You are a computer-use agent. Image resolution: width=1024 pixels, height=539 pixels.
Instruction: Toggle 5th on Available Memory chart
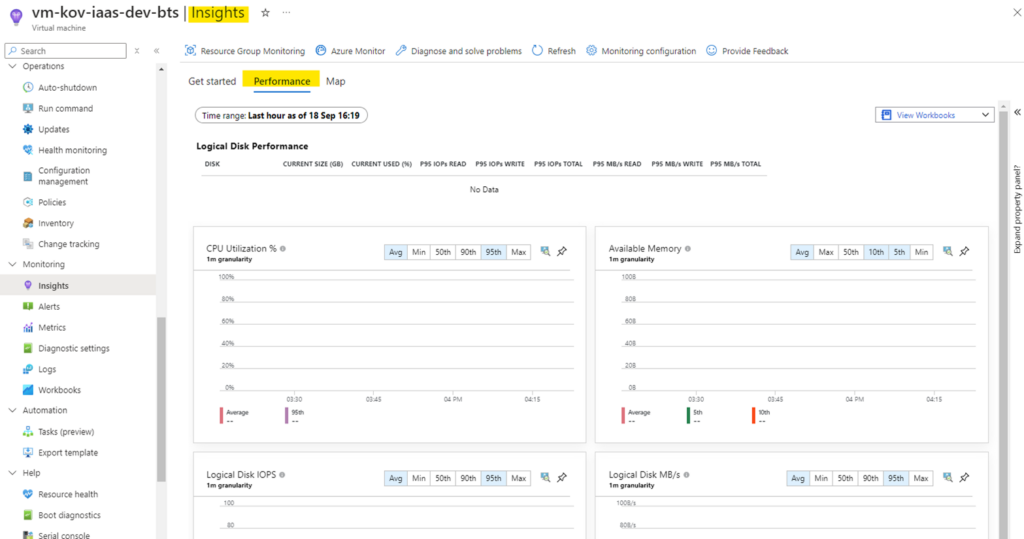[x=899, y=252]
